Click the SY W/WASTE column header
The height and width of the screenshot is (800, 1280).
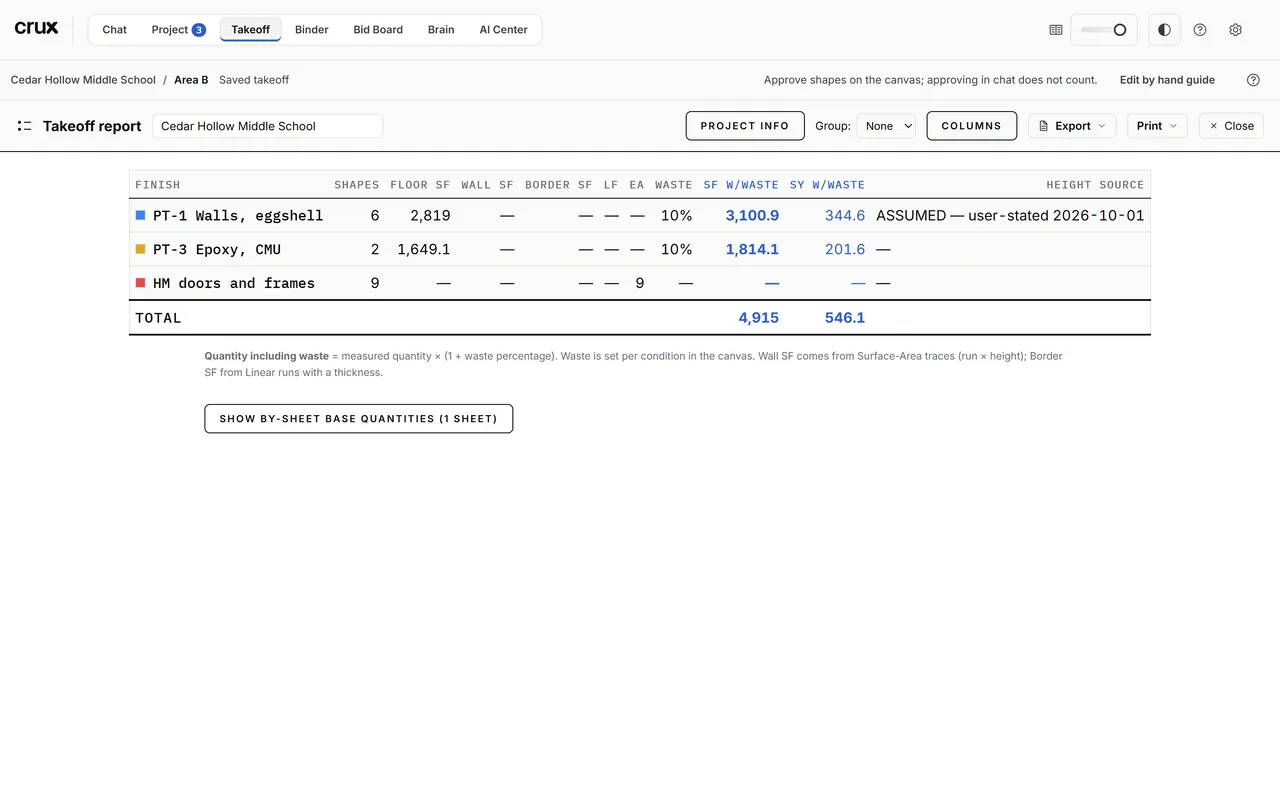click(827, 185)
